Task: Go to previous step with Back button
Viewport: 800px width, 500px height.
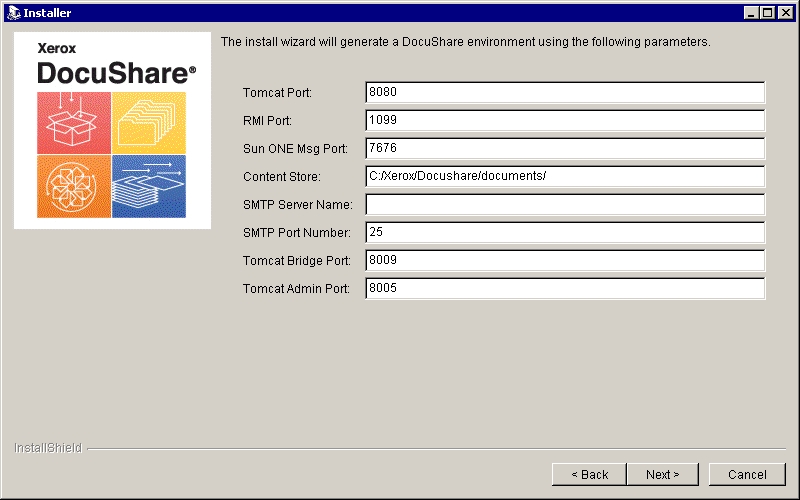Action: [589, 474]
